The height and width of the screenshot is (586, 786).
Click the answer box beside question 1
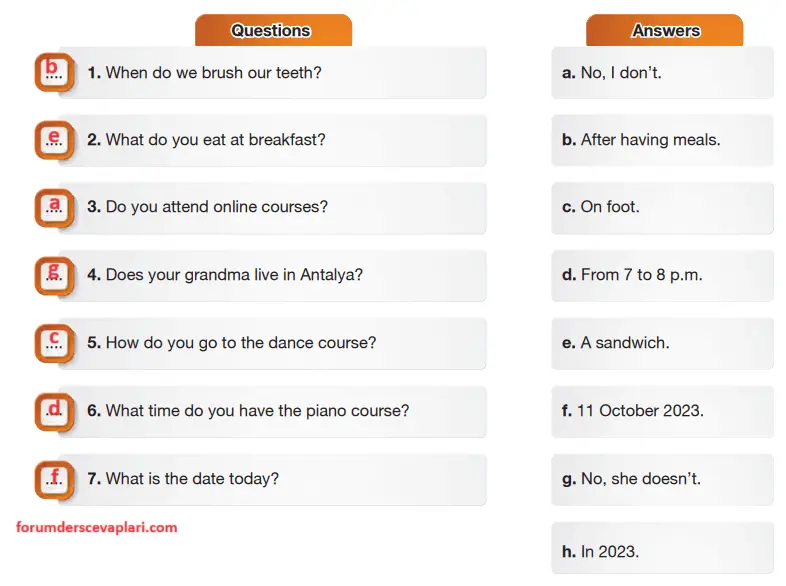point(53,72)
